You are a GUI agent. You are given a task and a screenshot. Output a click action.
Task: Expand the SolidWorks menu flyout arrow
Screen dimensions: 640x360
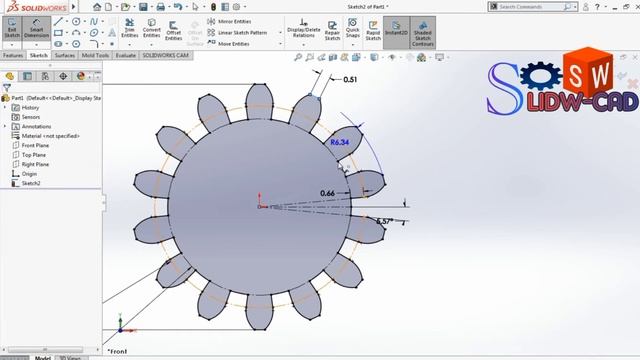click(x=74, y=7)
